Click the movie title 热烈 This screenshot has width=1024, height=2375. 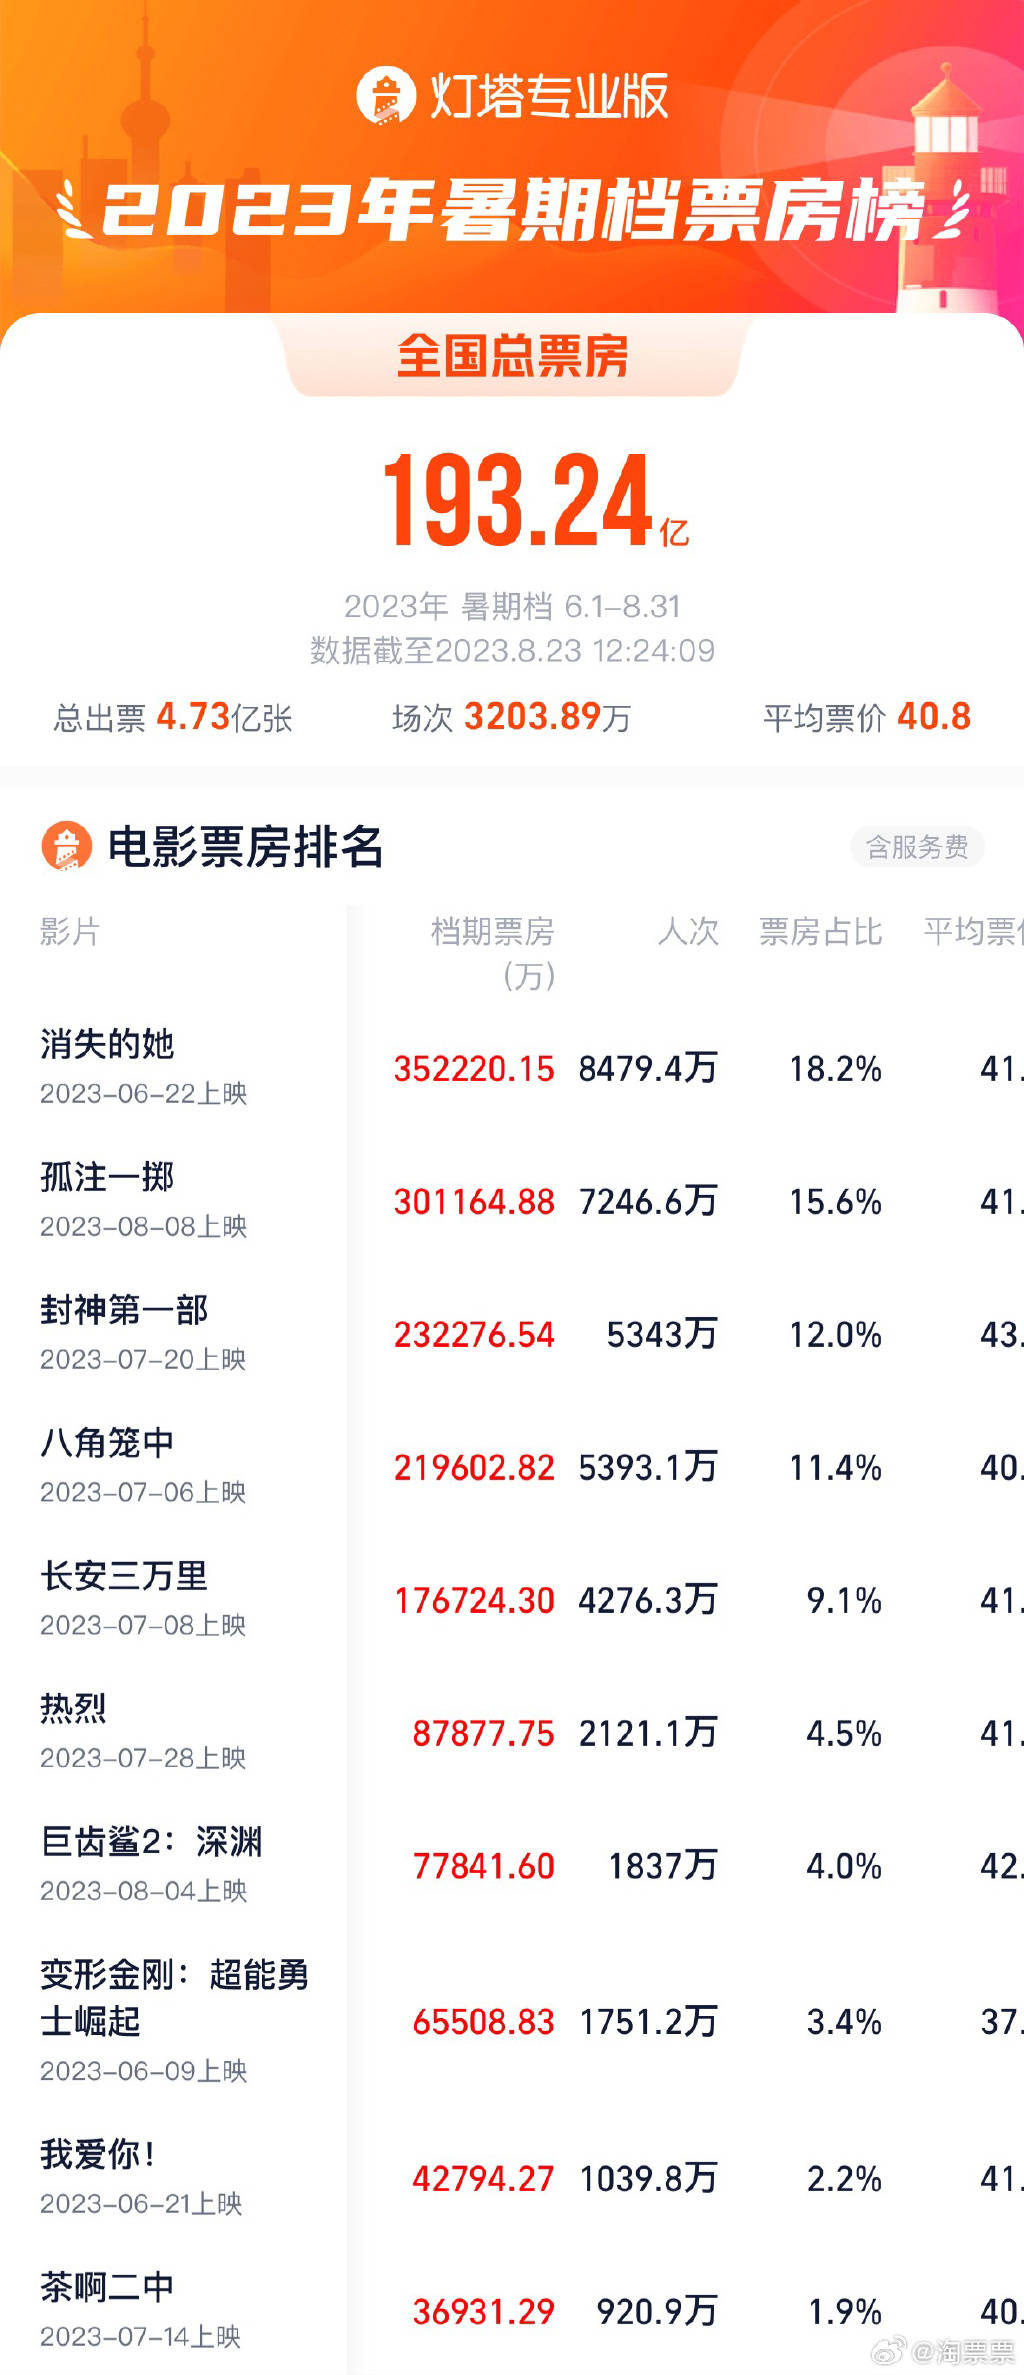point(73,1709)
